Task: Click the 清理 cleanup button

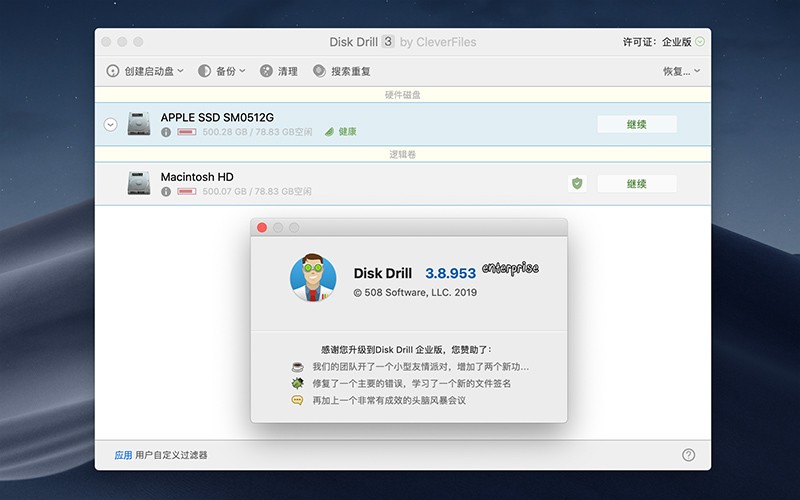Action: [x=279, y=71]
